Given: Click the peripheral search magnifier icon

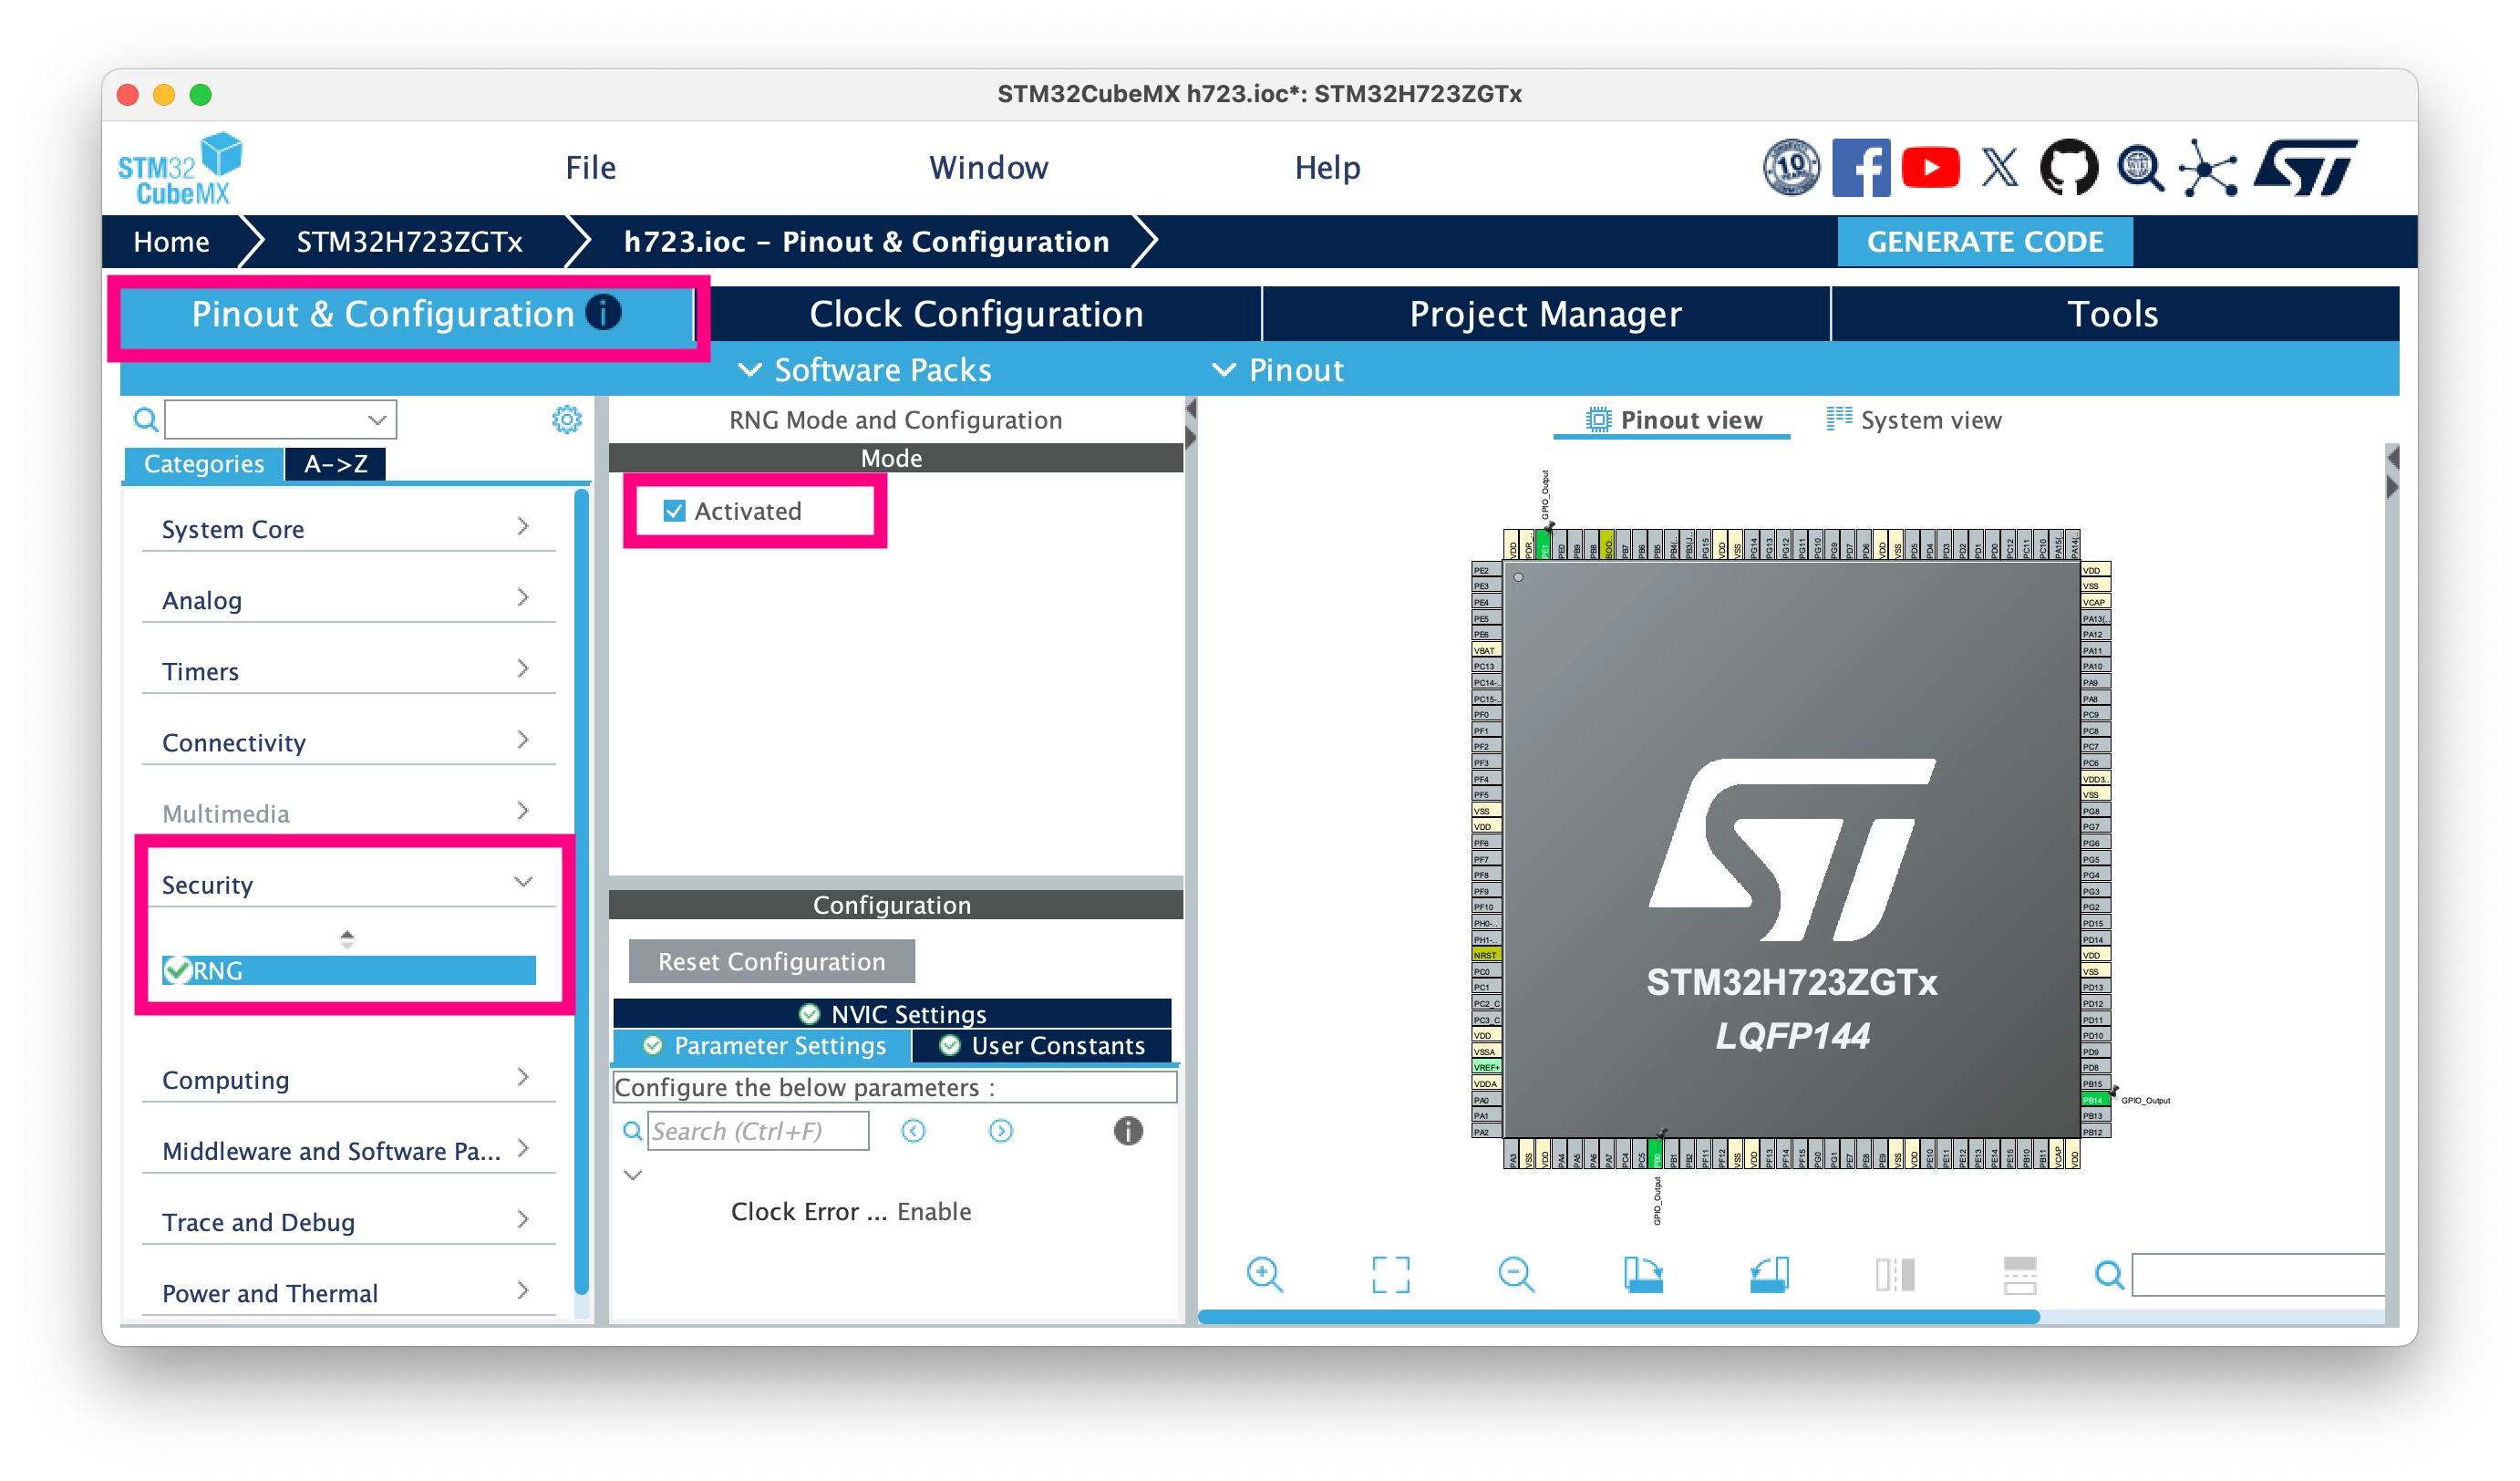Looking at the screenshot, I should 146,420.
